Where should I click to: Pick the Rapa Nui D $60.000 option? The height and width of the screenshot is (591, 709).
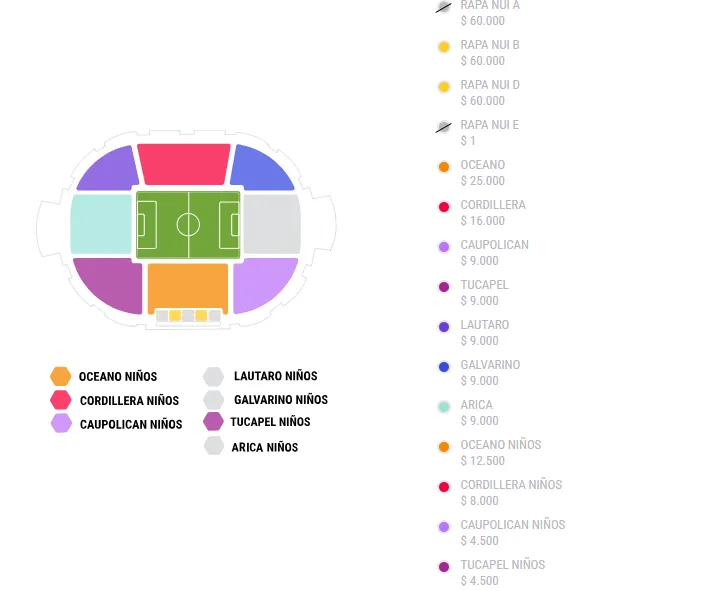490,93
